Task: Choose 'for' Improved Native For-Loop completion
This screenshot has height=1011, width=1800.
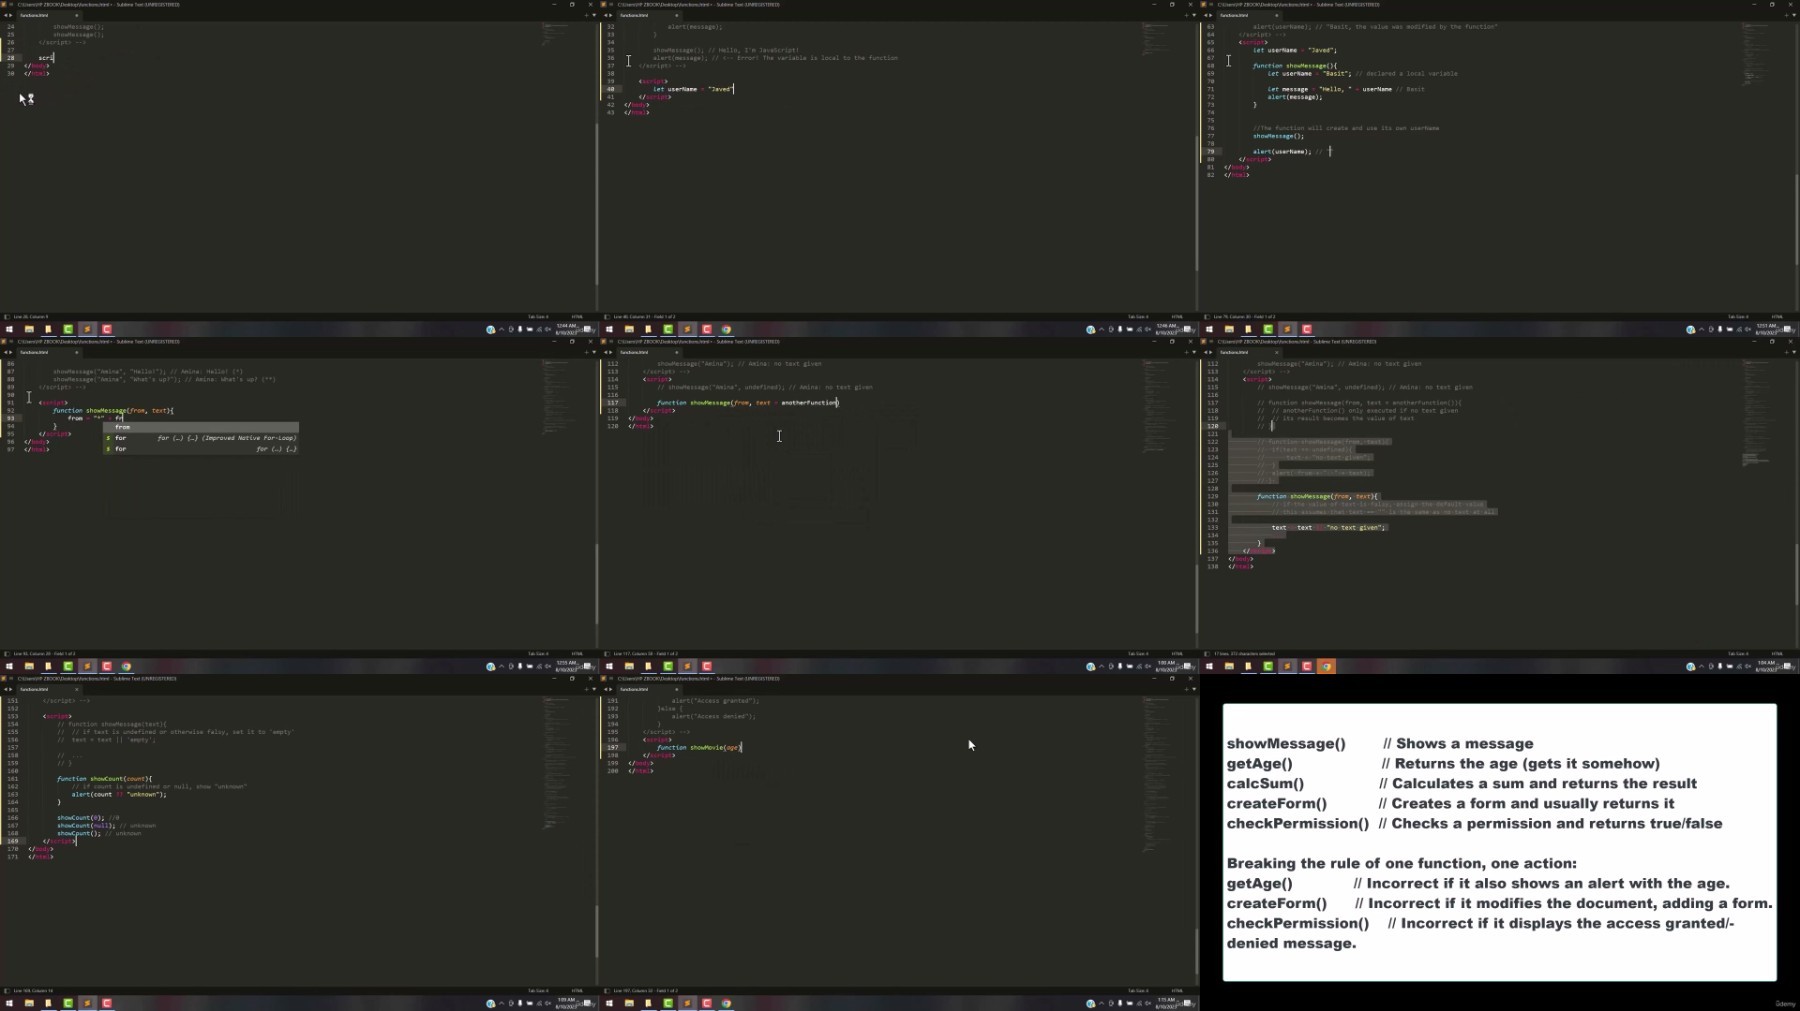Action: coord(201,438)
